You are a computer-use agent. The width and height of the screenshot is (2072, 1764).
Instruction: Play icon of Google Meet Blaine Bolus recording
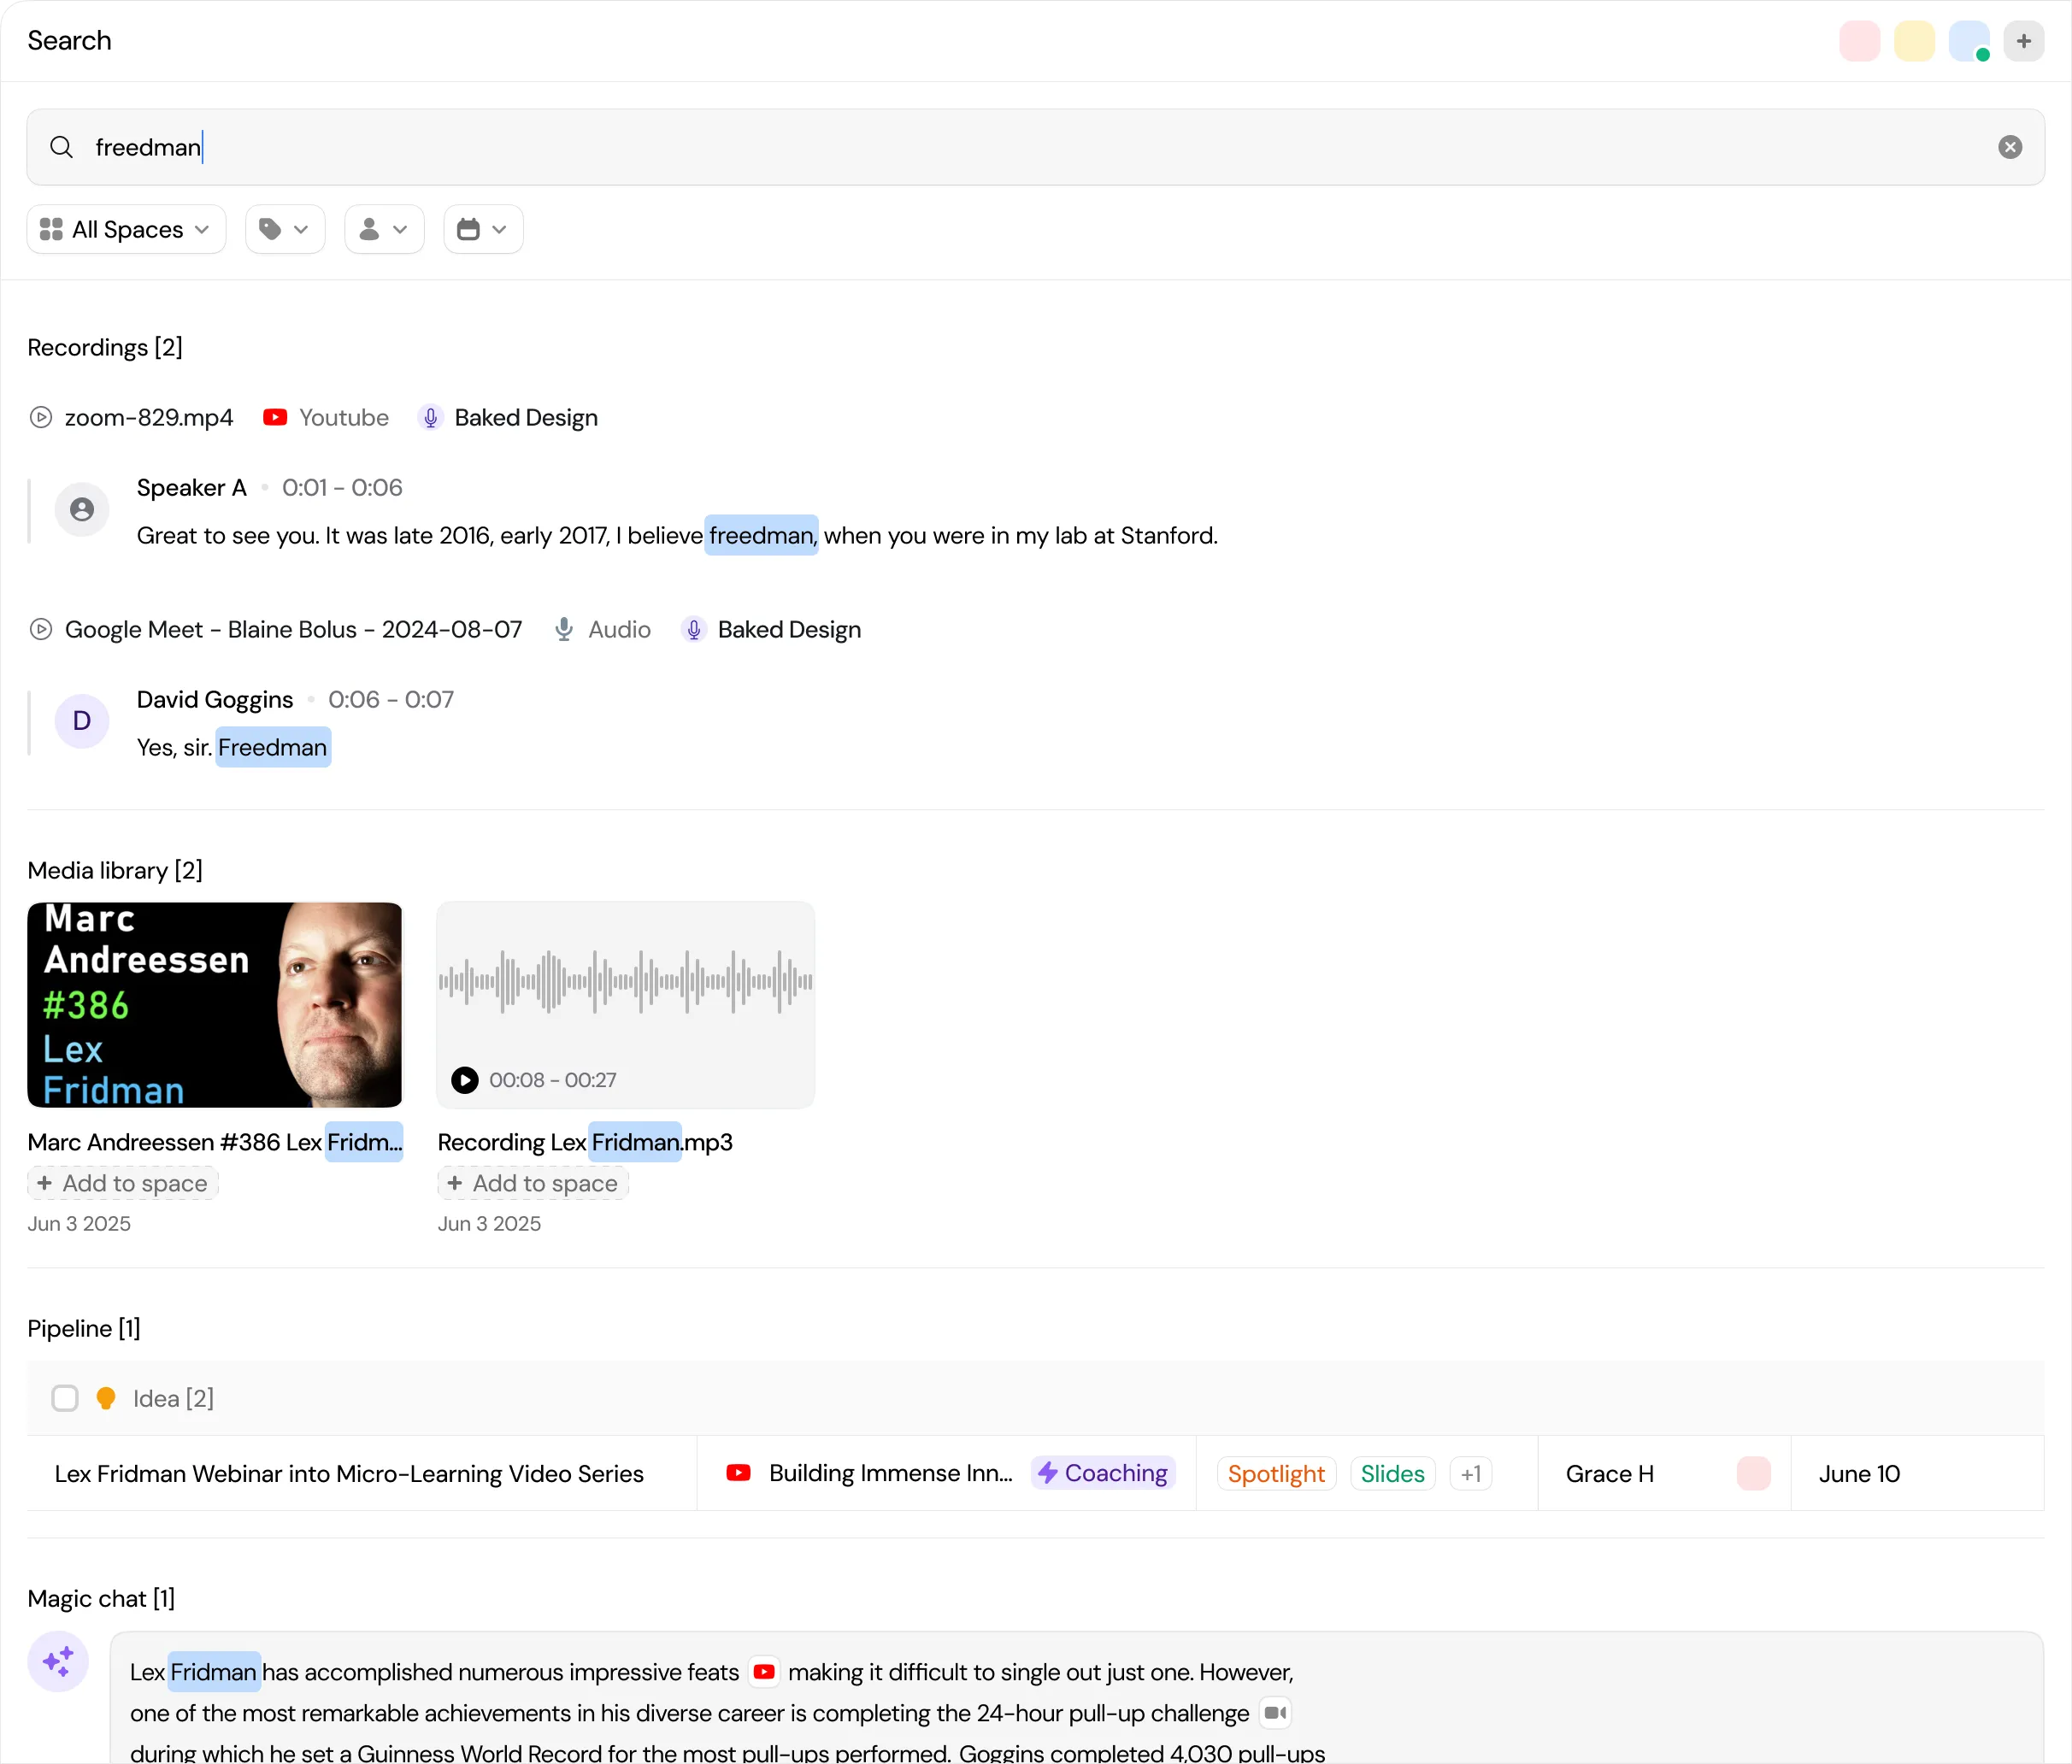point(41,629)
